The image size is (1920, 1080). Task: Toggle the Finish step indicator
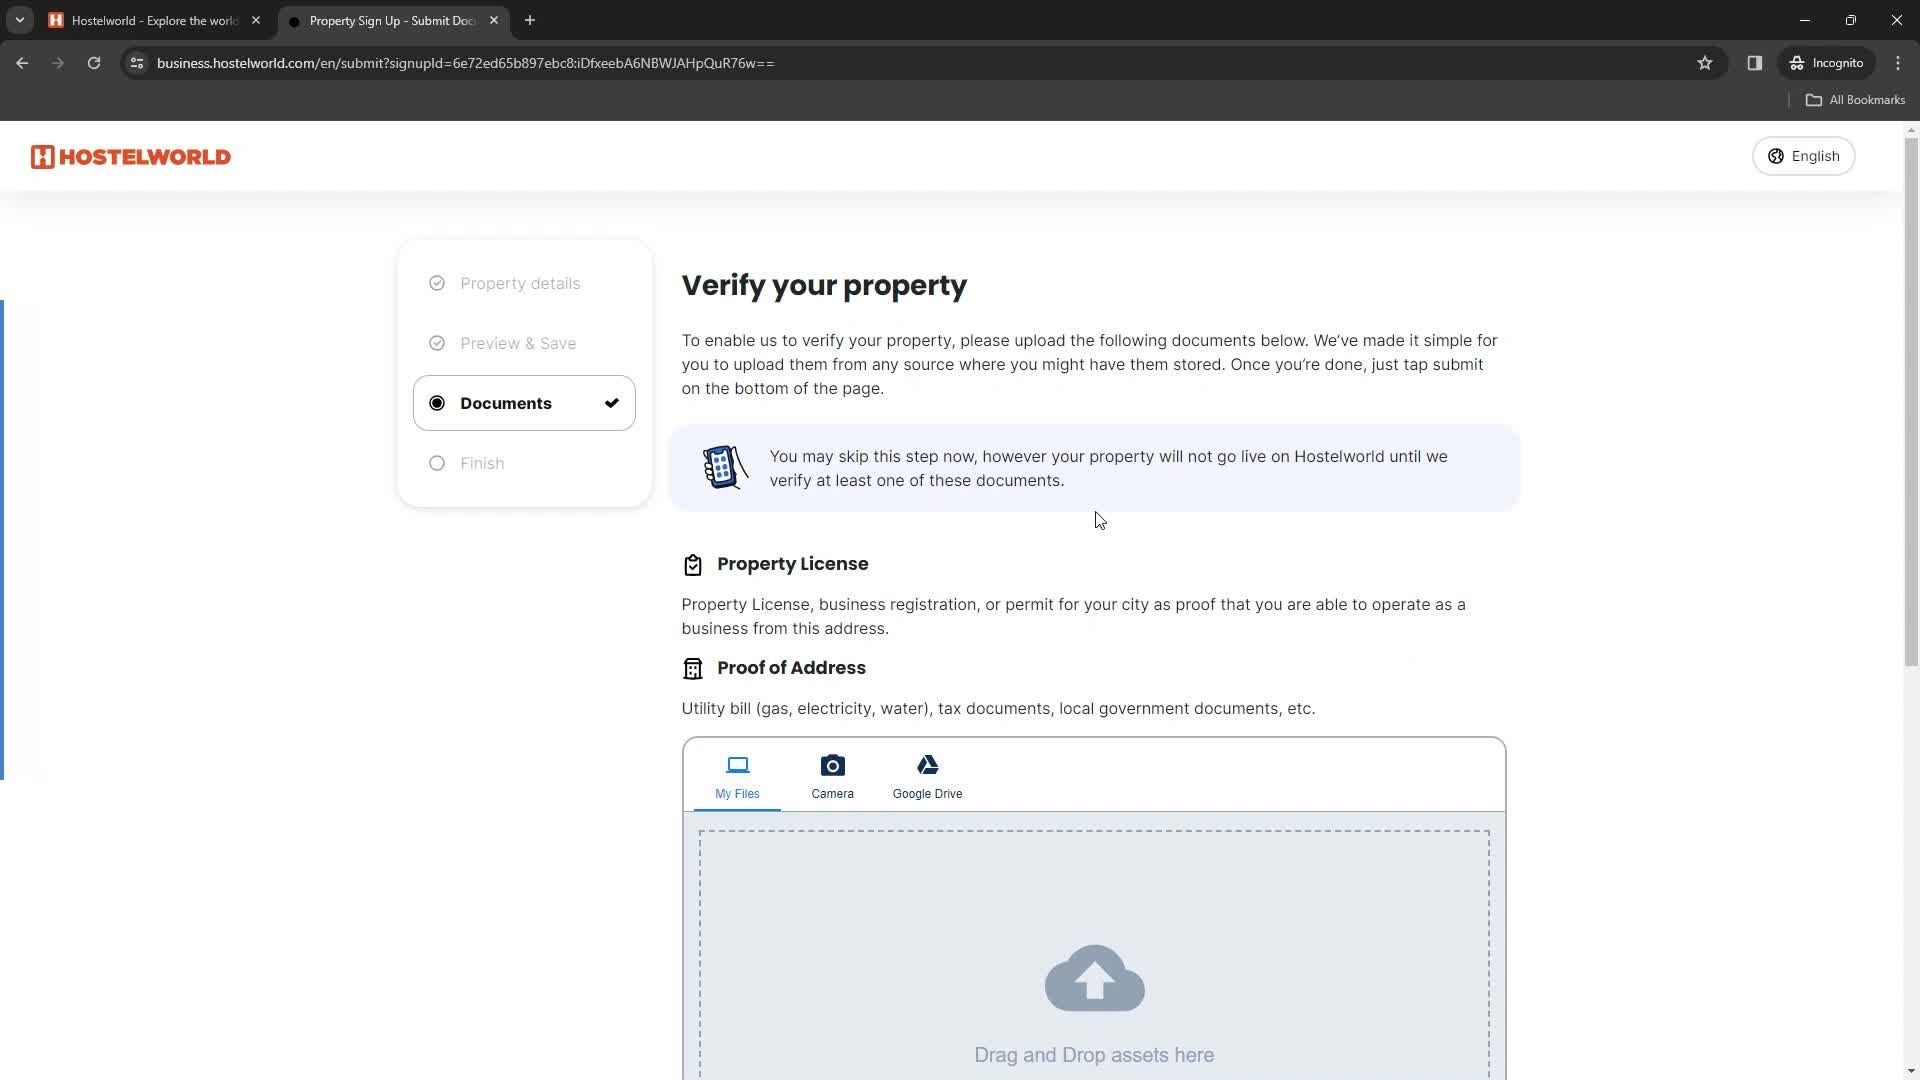436,463
